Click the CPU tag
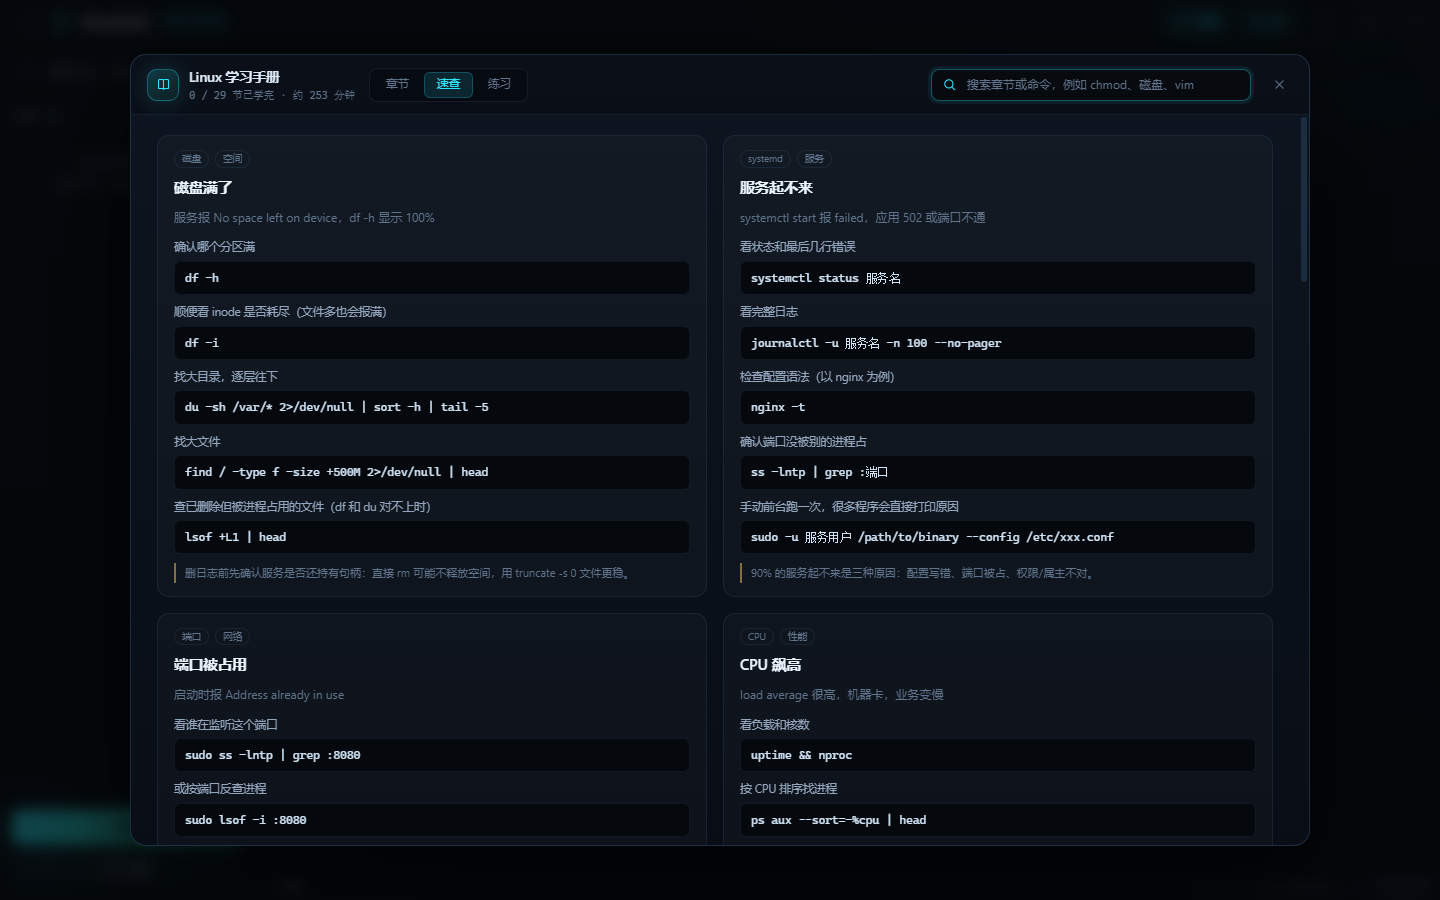1440x900 pixels. pyautogui.click(x=757, y=637)
